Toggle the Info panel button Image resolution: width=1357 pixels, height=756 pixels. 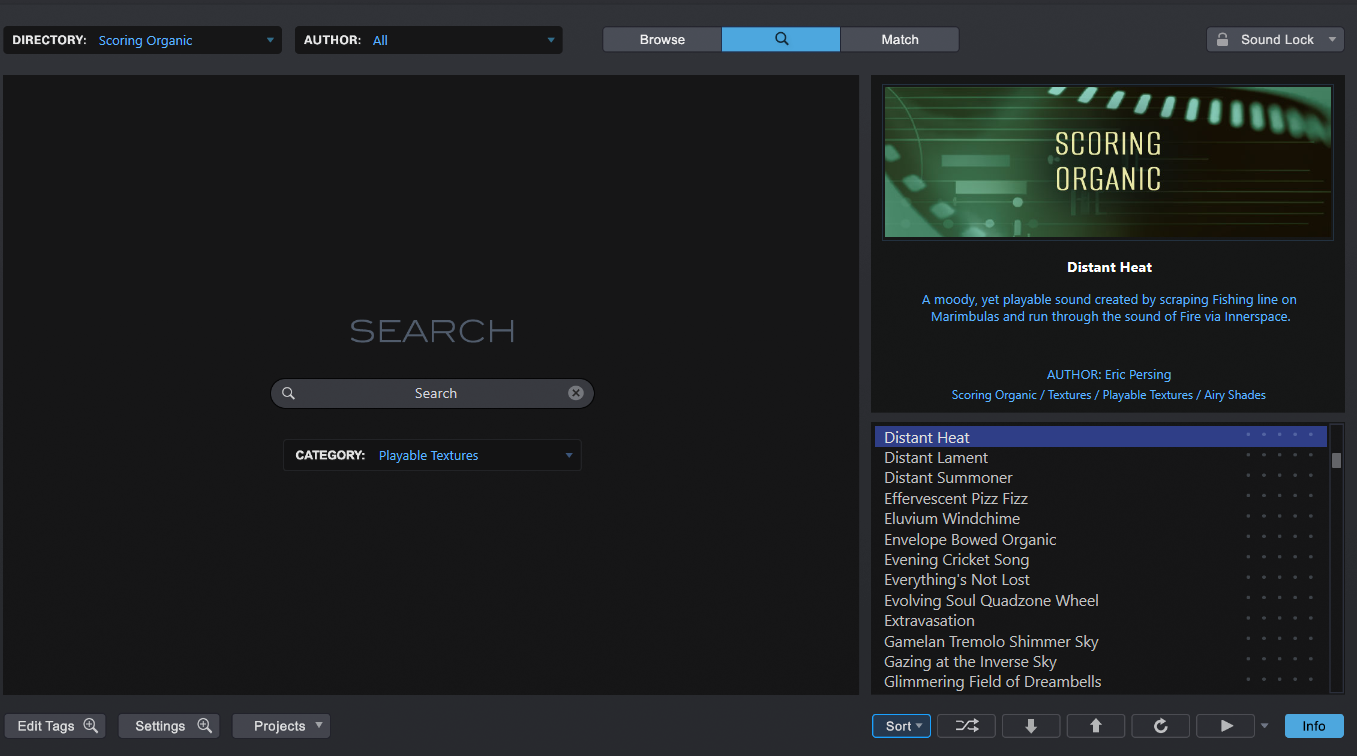click(x=1313, y=726)
